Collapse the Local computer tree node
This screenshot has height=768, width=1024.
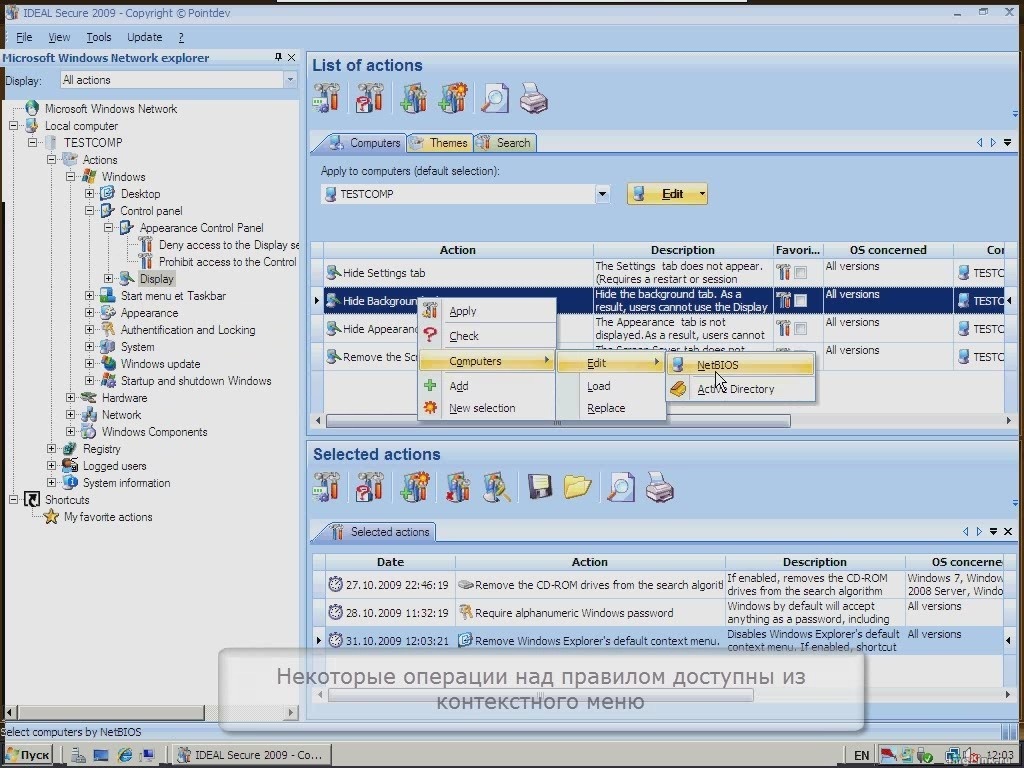(x=14, y=125)
